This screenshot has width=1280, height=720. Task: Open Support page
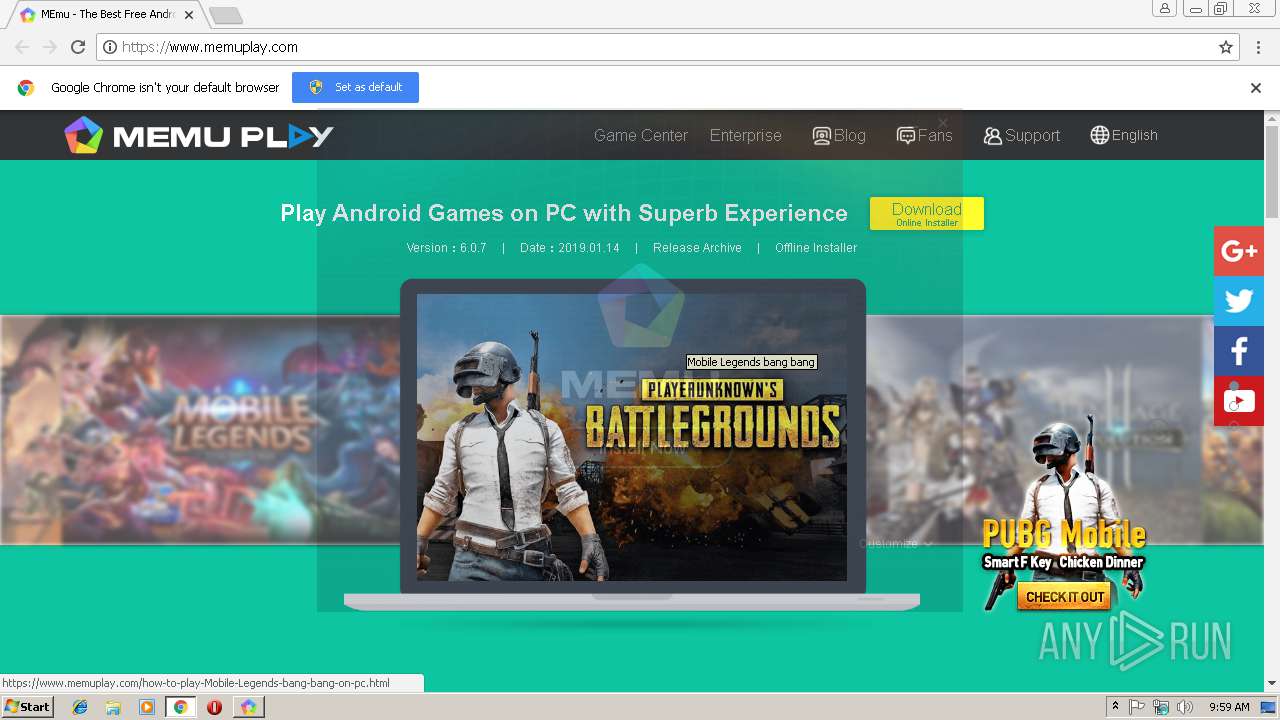click(x=1021, y=135)
